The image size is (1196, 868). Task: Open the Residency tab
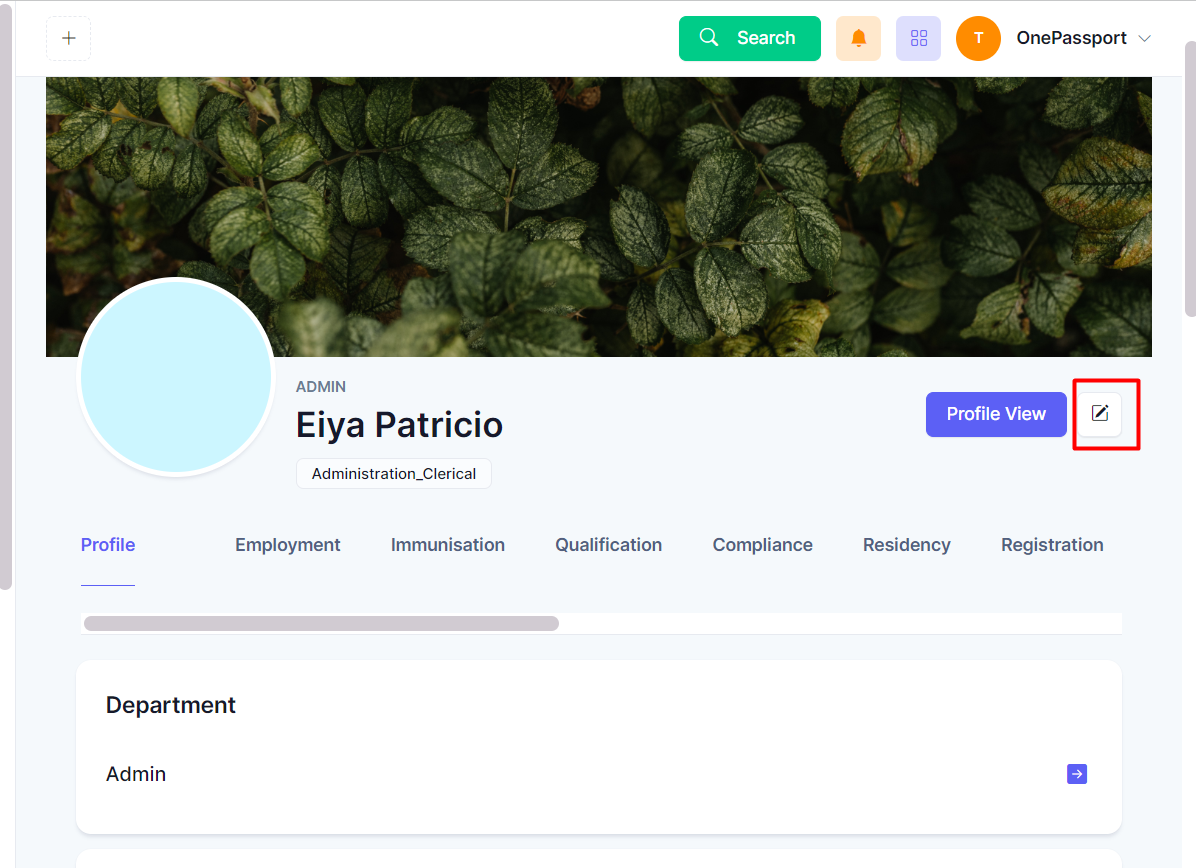click(x=906, y=545)
